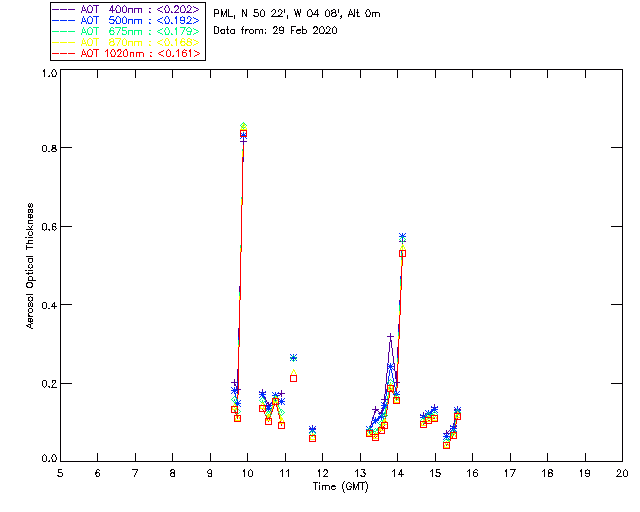Click the AOT 400nm legend entry
The height and width of the screenshot is (512, 640).
(128, 8)
